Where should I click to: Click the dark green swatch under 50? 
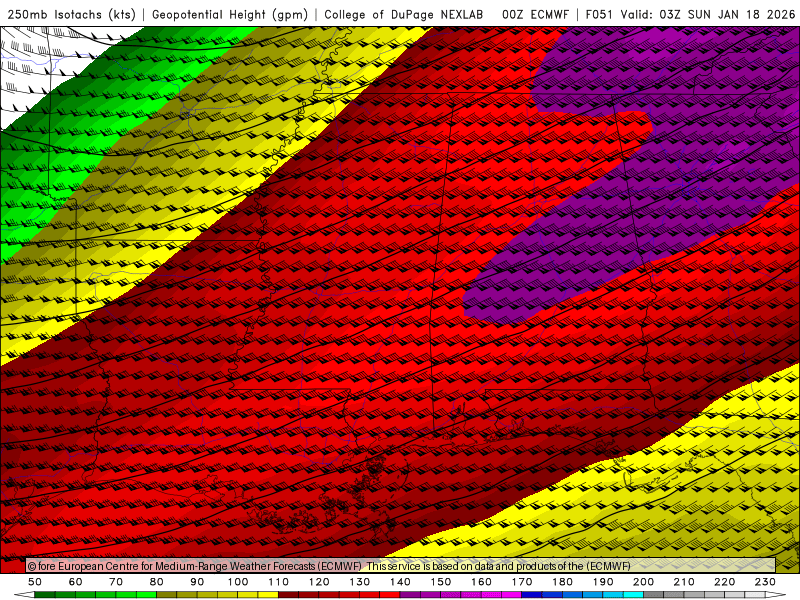coord(45,595)
